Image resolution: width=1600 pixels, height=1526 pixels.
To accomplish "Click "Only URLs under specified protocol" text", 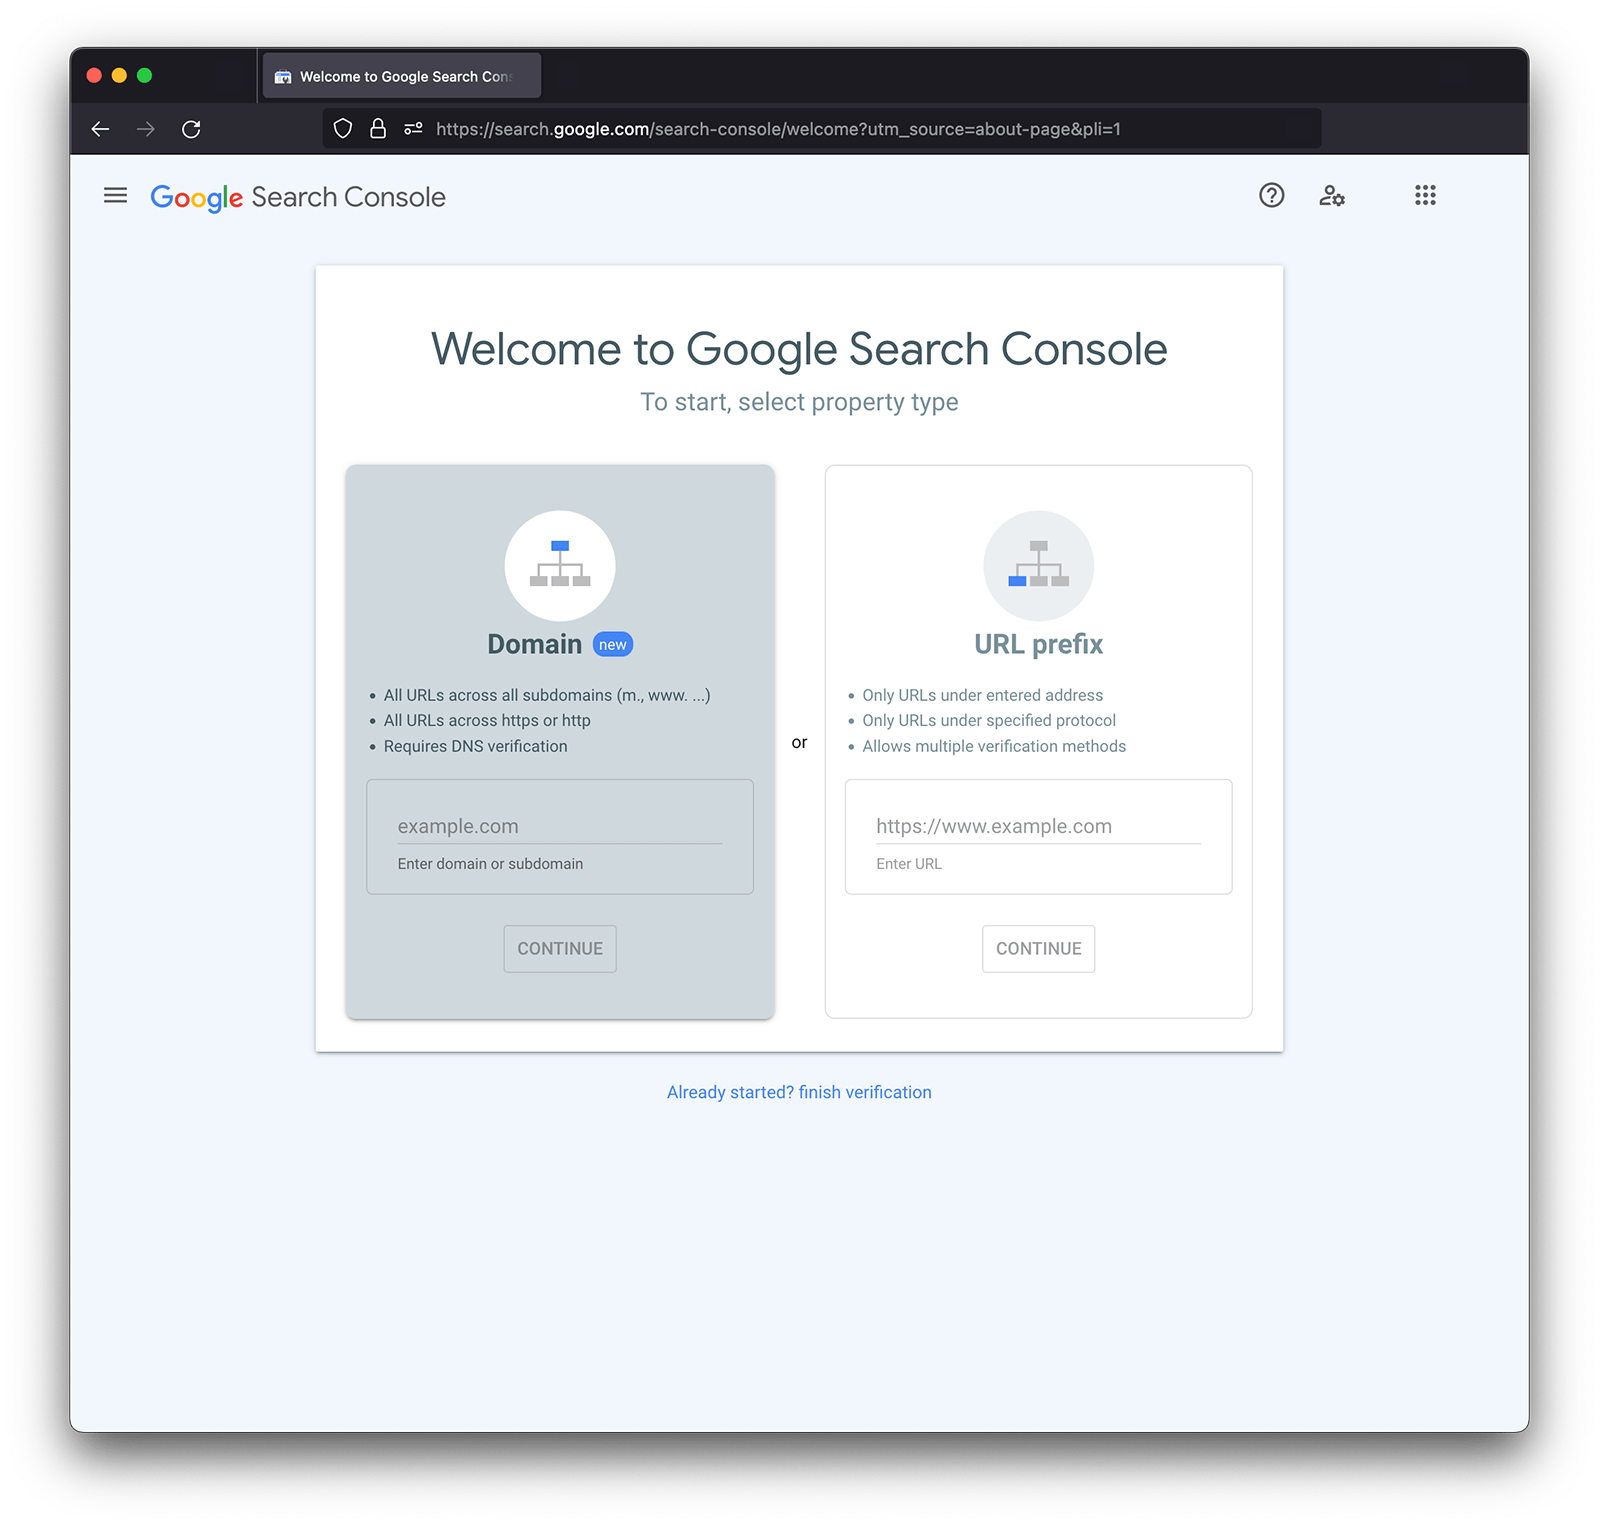I will 989,721.
